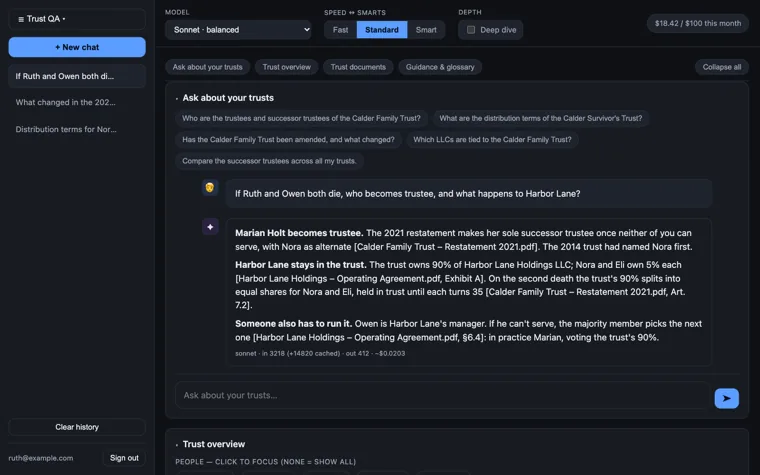
Task: Enable the Deep dive checkbox
Action: [471, 30]
